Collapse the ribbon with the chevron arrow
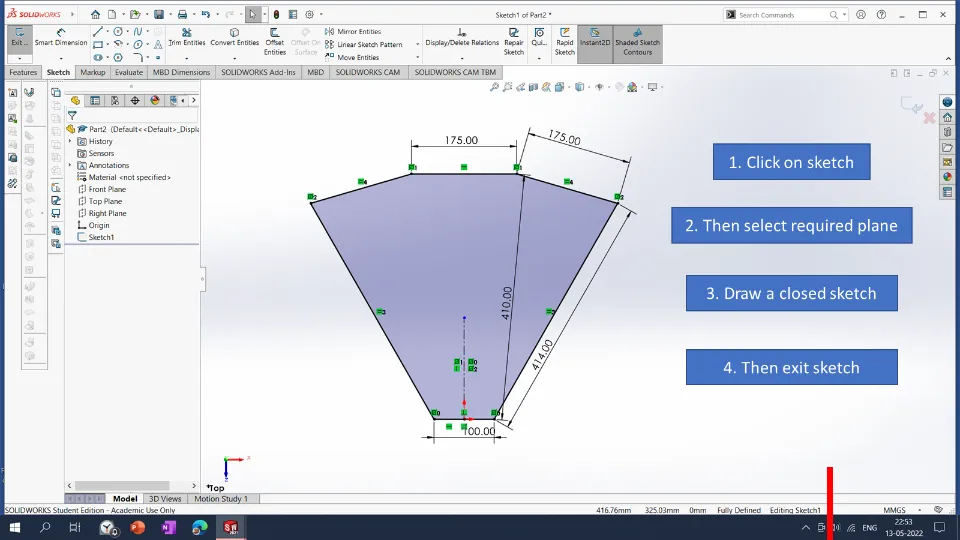960x540 pixels. point(948,59)
